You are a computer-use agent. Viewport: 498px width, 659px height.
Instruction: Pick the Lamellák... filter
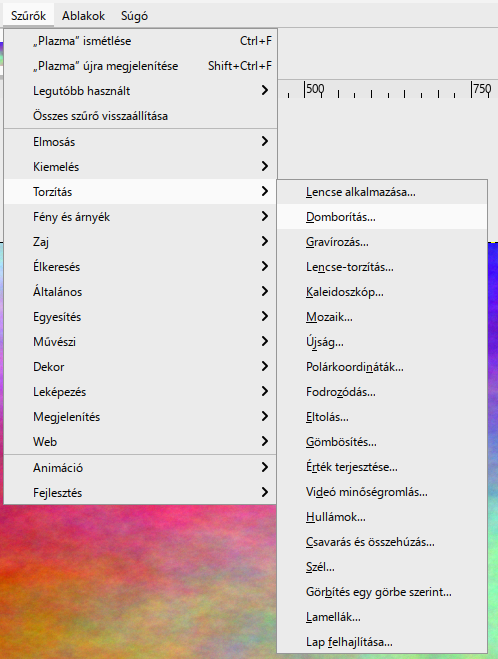382,617
